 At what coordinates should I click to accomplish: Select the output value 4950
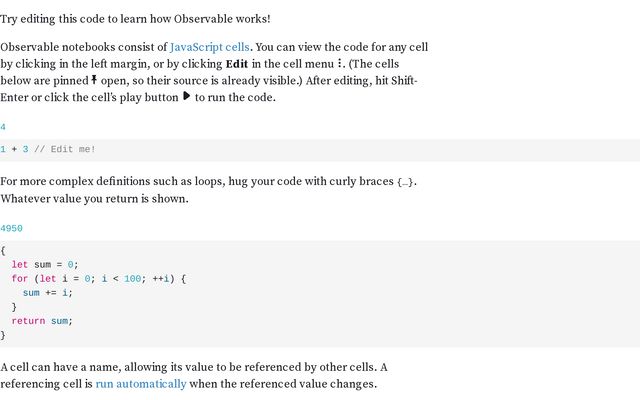[x=11, y=229]
